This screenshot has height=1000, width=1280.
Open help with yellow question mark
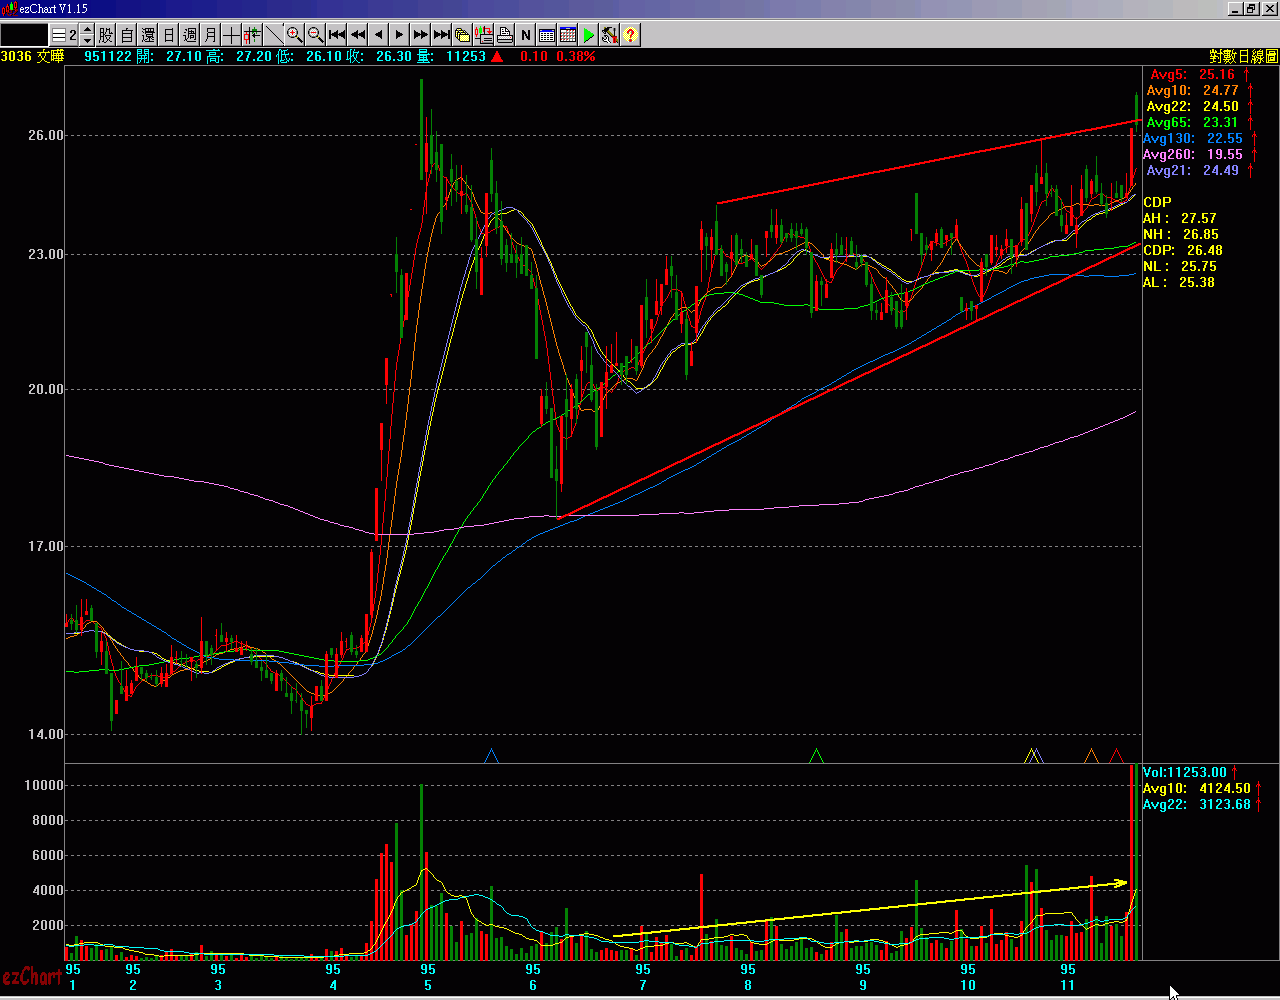click(631, 35)
